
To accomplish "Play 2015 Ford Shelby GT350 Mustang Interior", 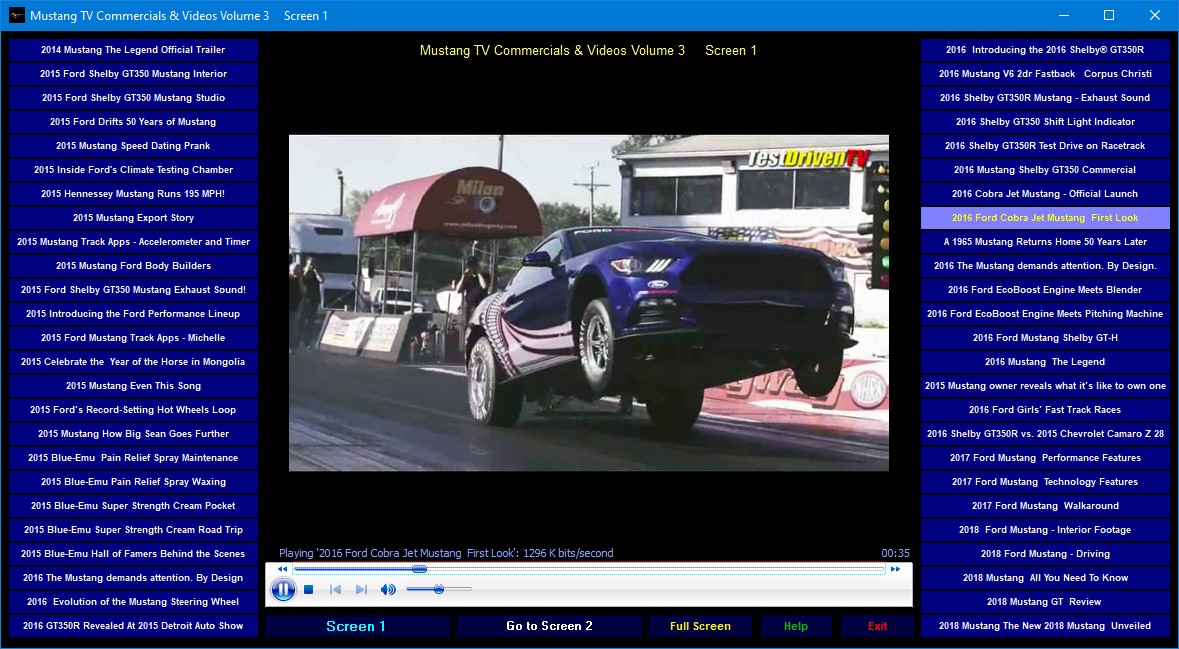I will point(133,74).
